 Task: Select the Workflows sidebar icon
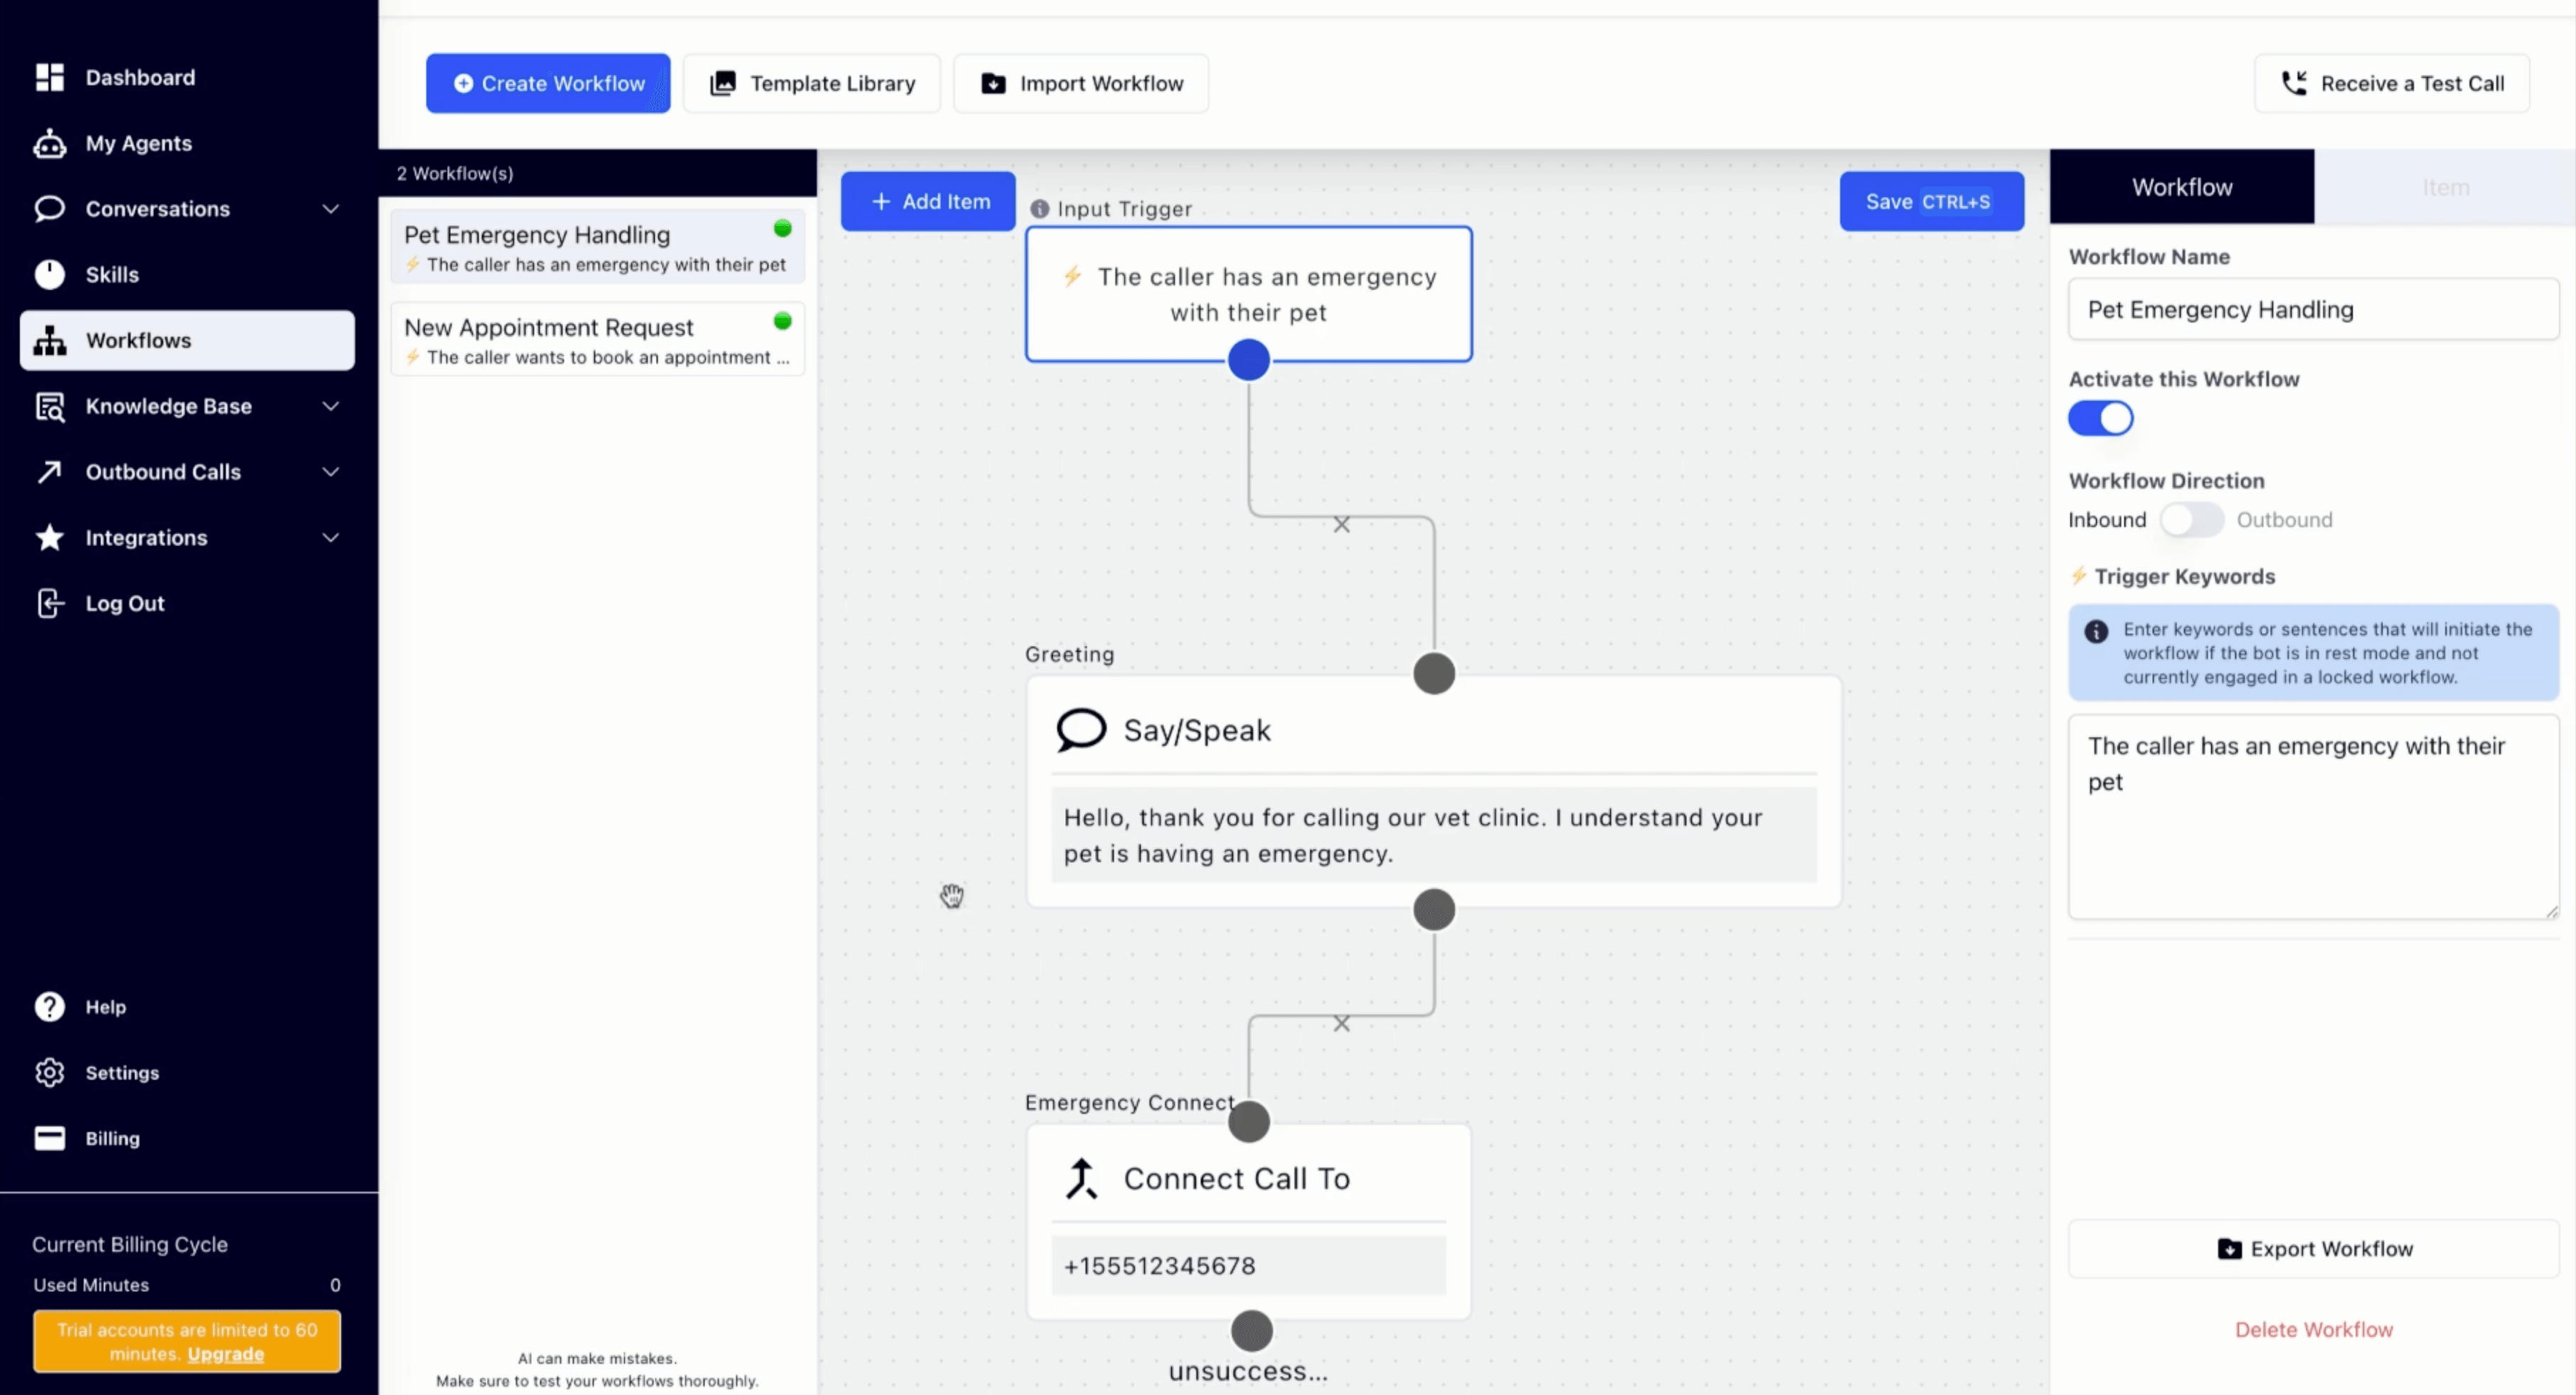pyautogui.click(x=50, y=341)
